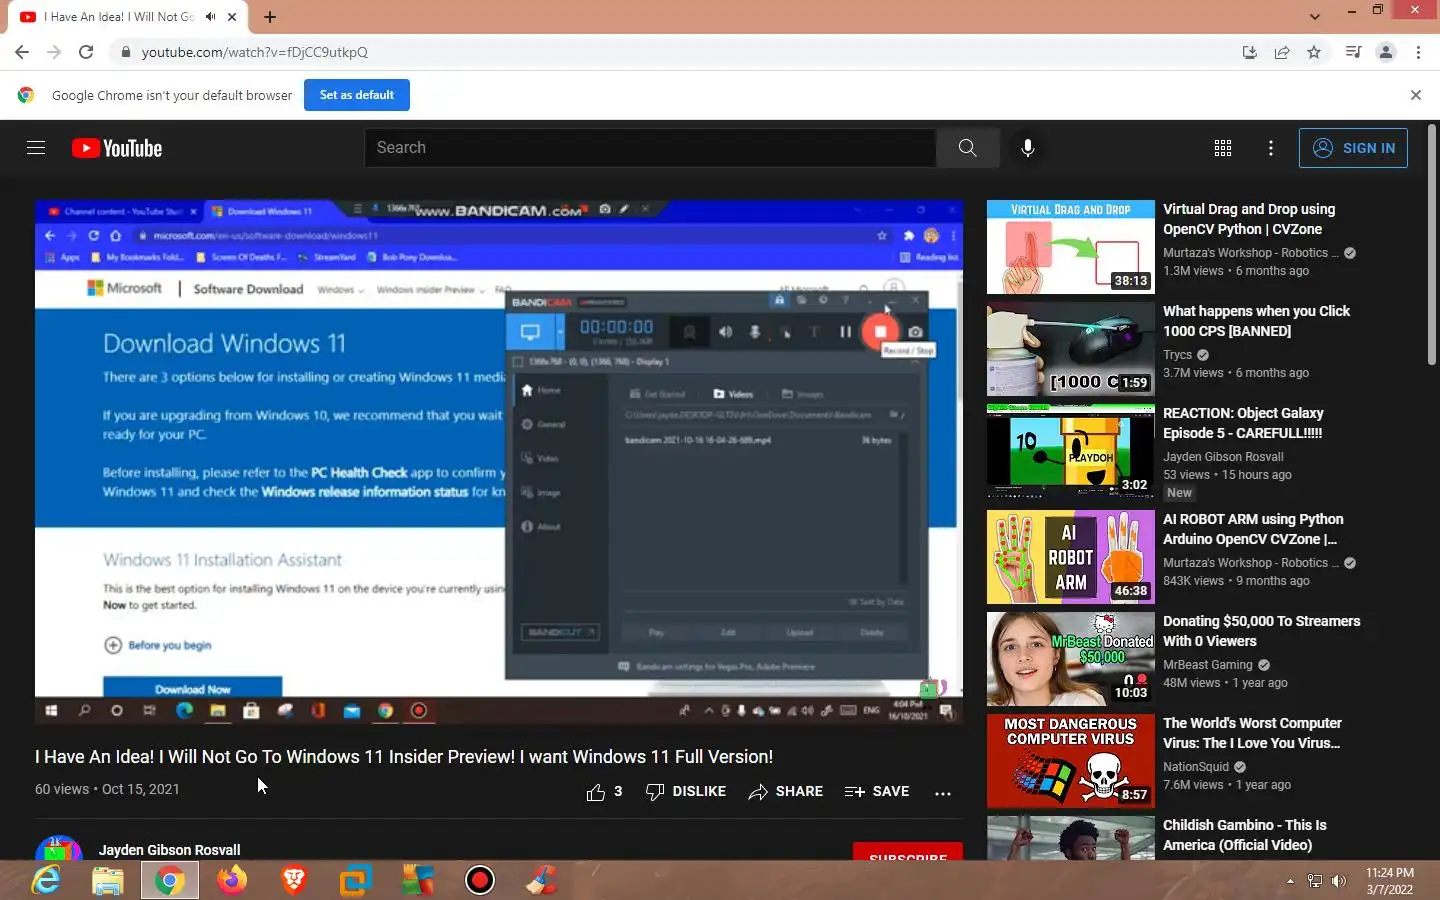Open 'Donating $50,000 To Streamers' video title
The height and width of the screenshot is (900, 1440).
[1261, 631]
